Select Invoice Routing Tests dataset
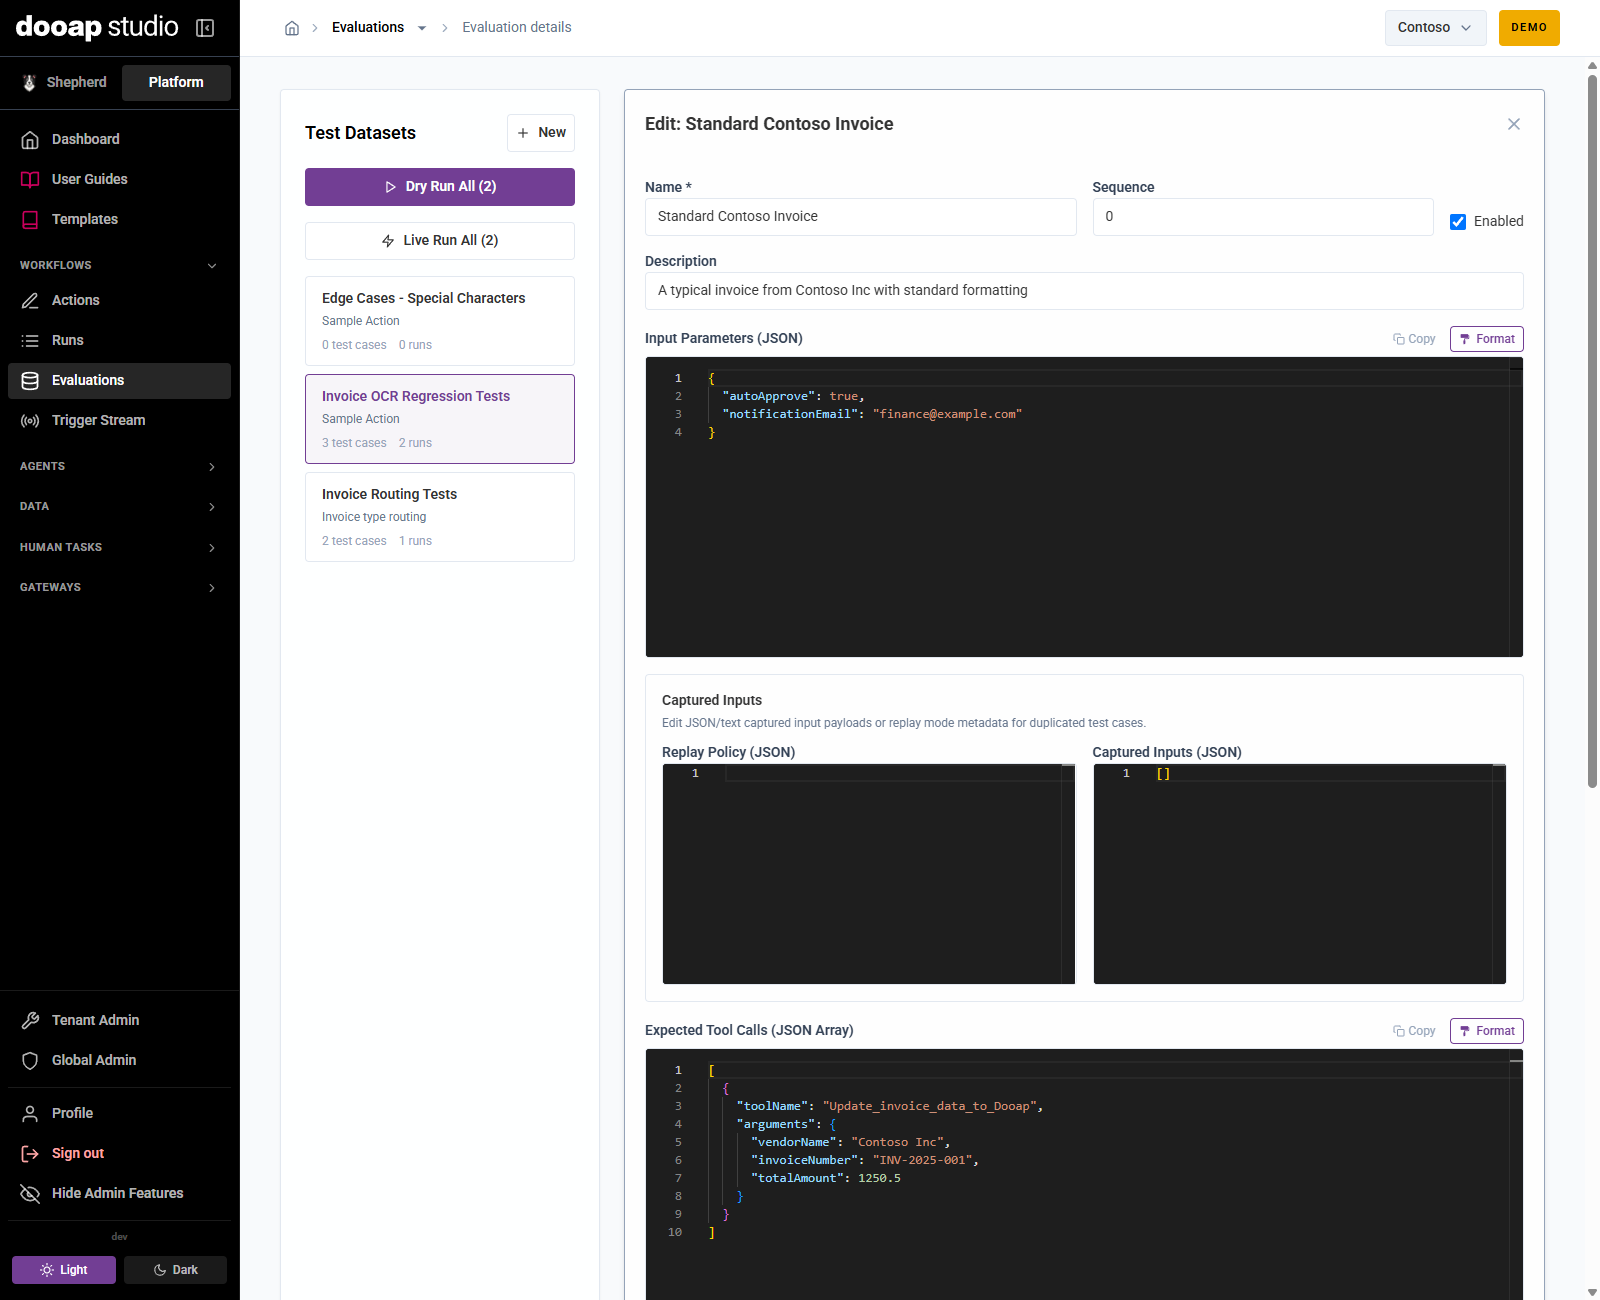 click(440, 517)
